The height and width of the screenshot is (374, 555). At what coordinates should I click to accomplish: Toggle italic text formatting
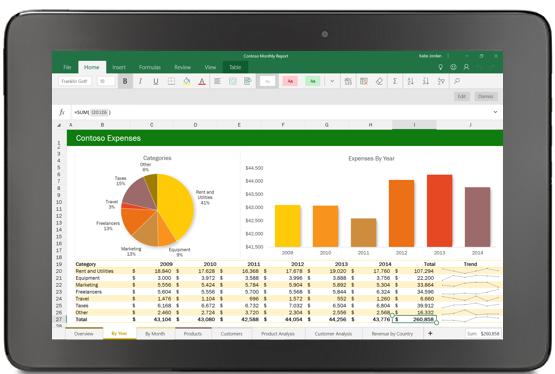click(x=141, y=81)
